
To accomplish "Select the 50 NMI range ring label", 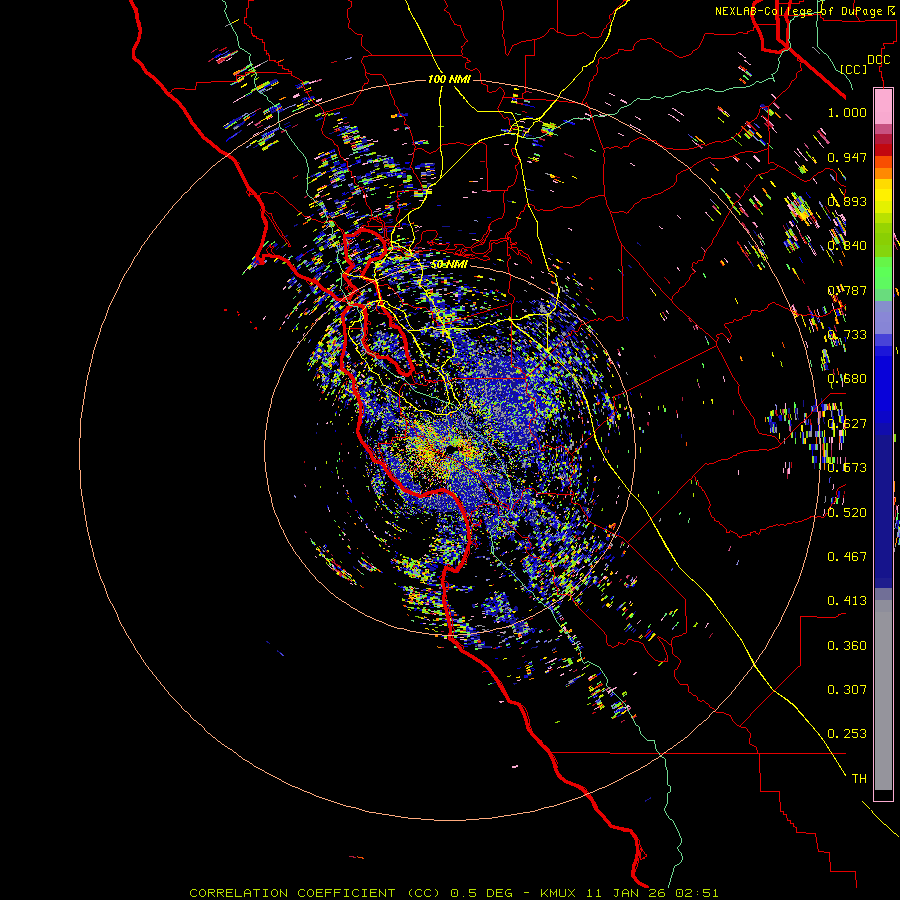I will point(449,265).
